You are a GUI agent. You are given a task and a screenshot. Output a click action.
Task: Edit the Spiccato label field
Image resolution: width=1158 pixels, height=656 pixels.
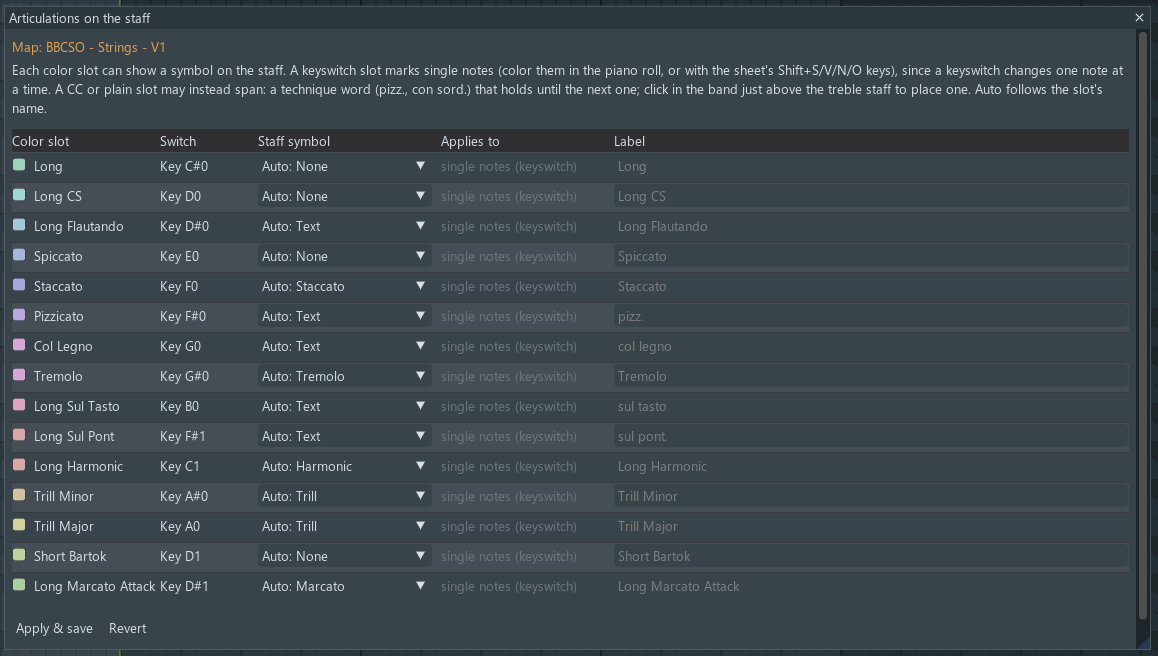(x=871, y=256)
